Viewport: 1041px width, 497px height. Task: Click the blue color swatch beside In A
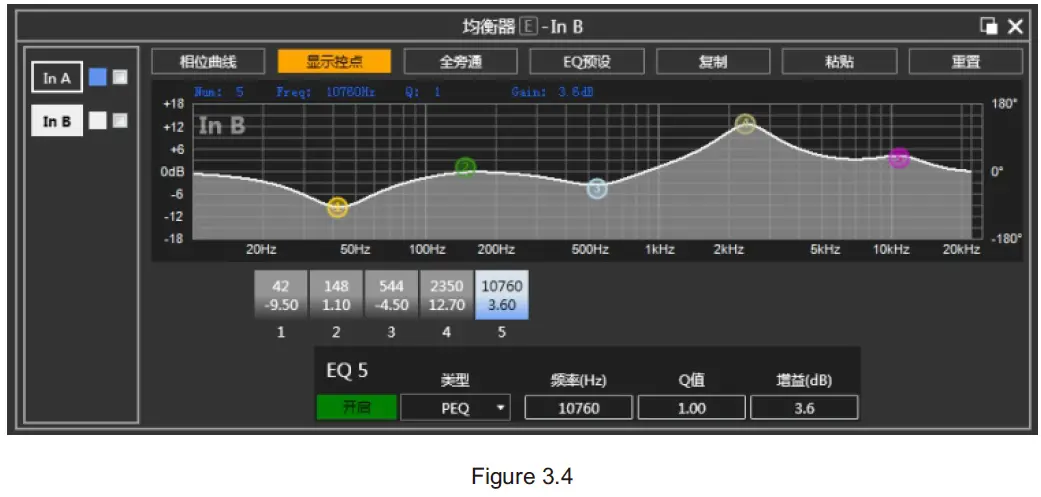point(98,77)
